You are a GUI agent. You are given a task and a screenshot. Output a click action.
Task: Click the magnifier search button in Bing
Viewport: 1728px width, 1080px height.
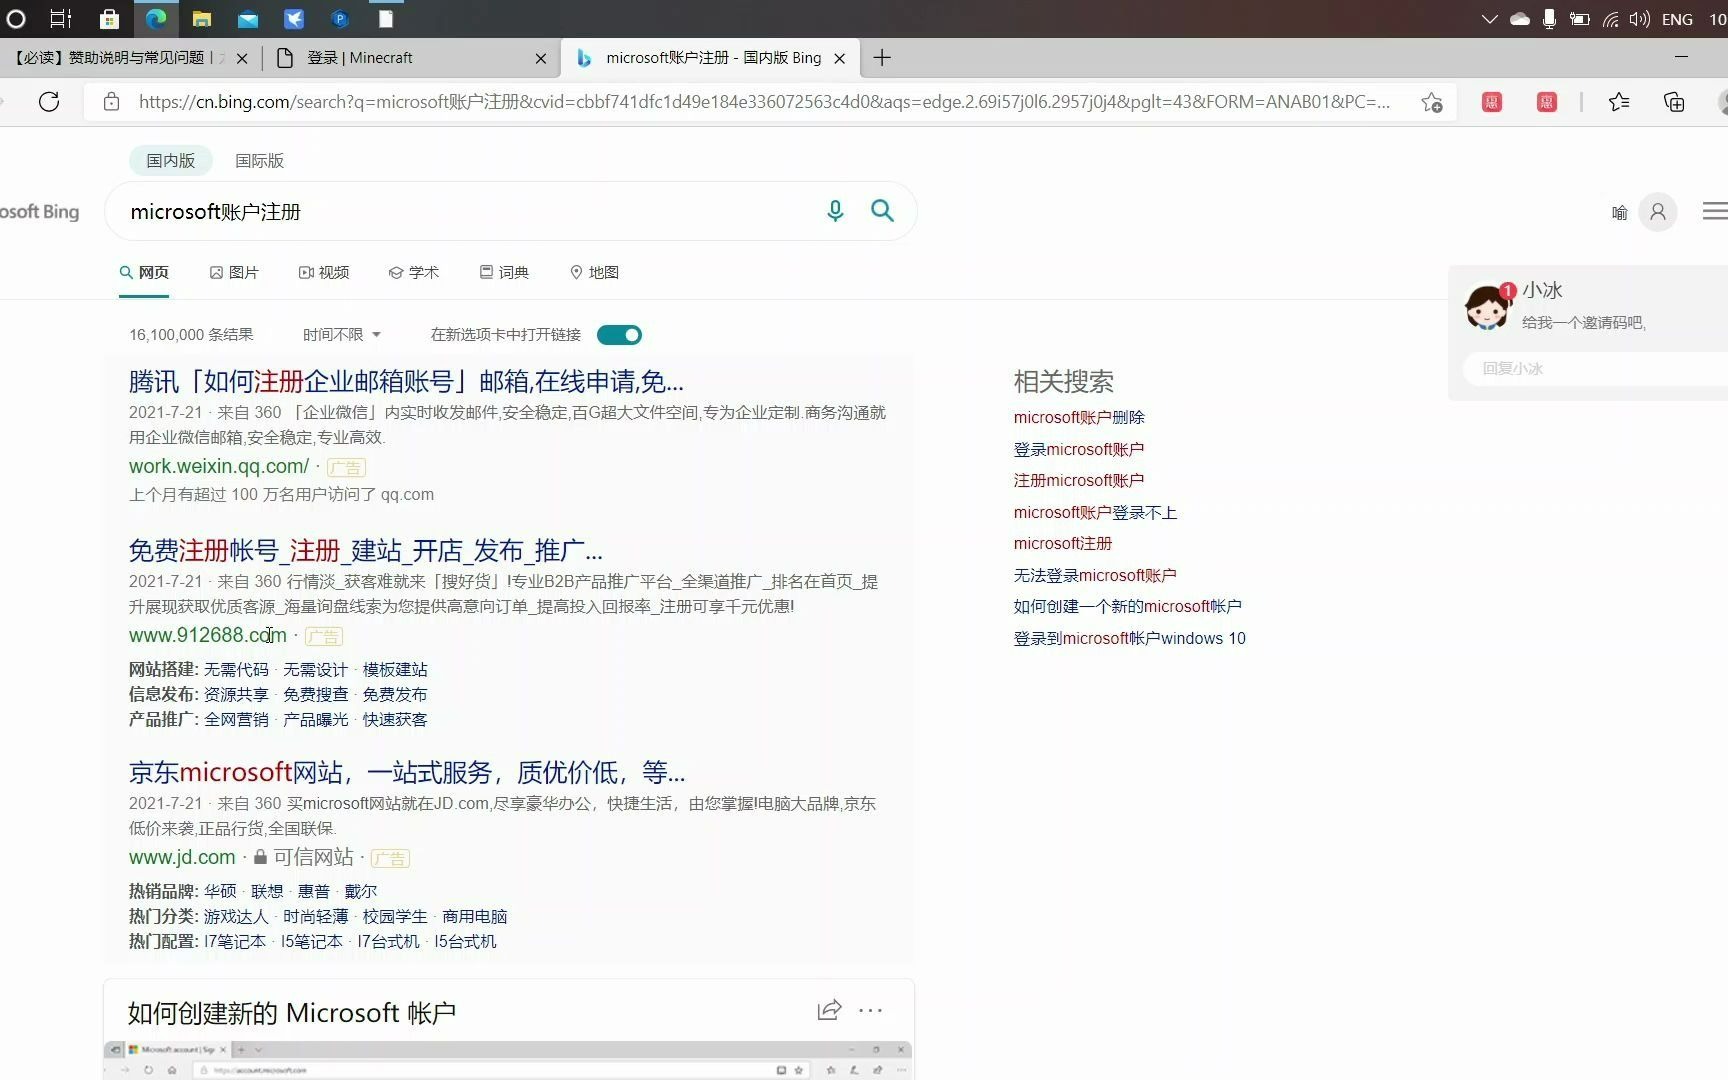click(882, 211)
